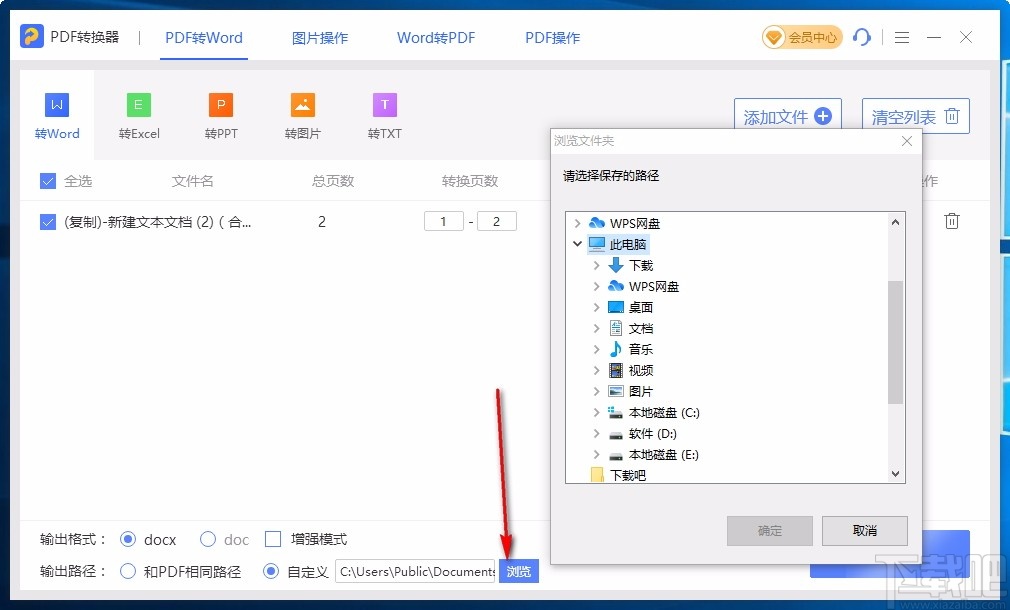Viewport: 1010px width, 610px height.
Task: Enable the 增强模式 checkbox
Action: [x=272, y=539]
